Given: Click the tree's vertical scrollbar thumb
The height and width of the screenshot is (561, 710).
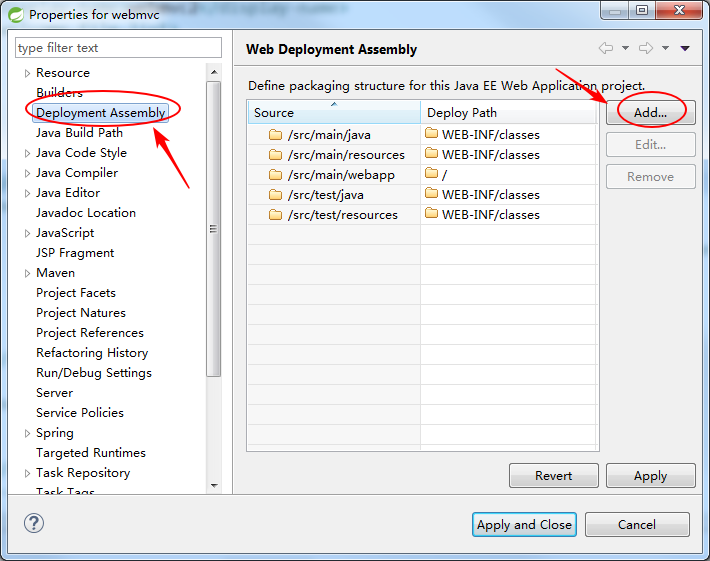Looking at the screenshot, I should (213, 229).
